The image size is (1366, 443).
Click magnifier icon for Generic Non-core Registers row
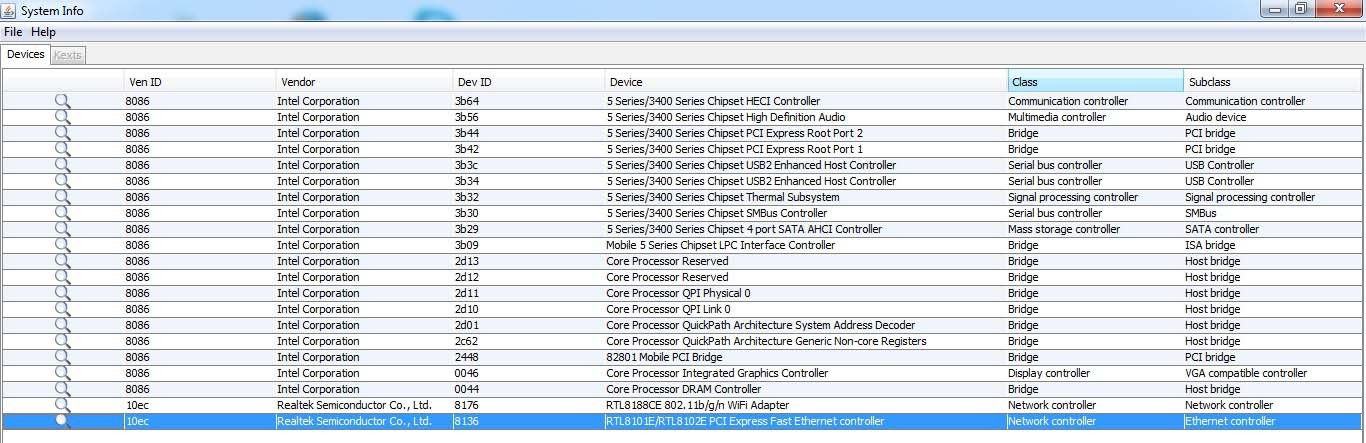[63, 341]
